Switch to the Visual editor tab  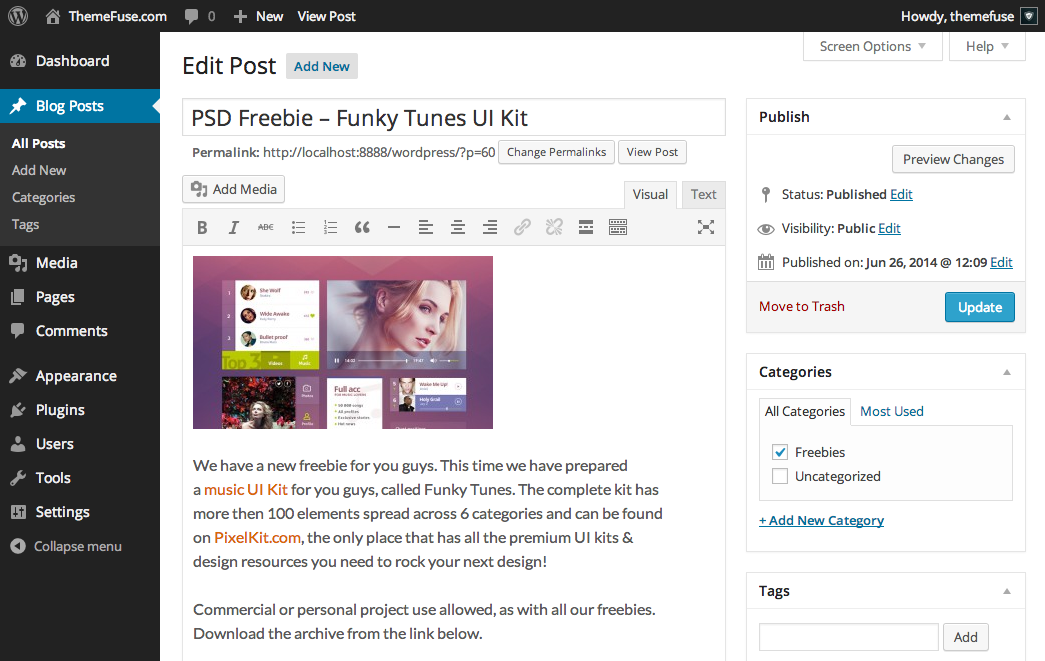click(x=650, y=195)
